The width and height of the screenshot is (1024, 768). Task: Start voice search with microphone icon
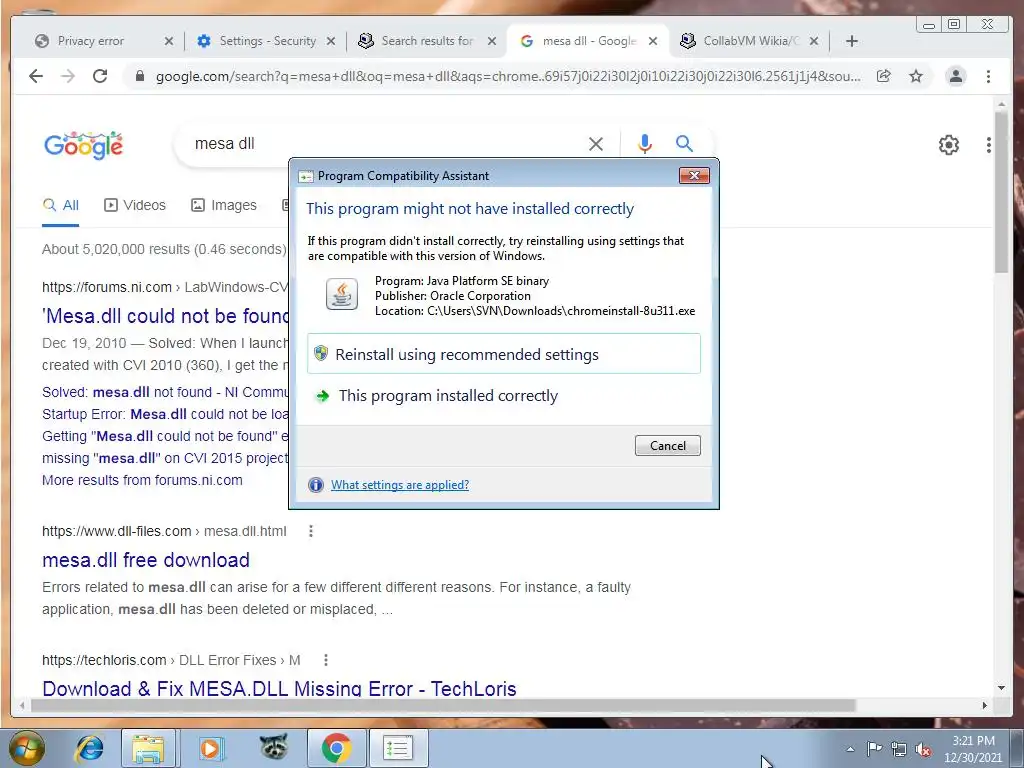pyautogui.click(x=645, y=144)
